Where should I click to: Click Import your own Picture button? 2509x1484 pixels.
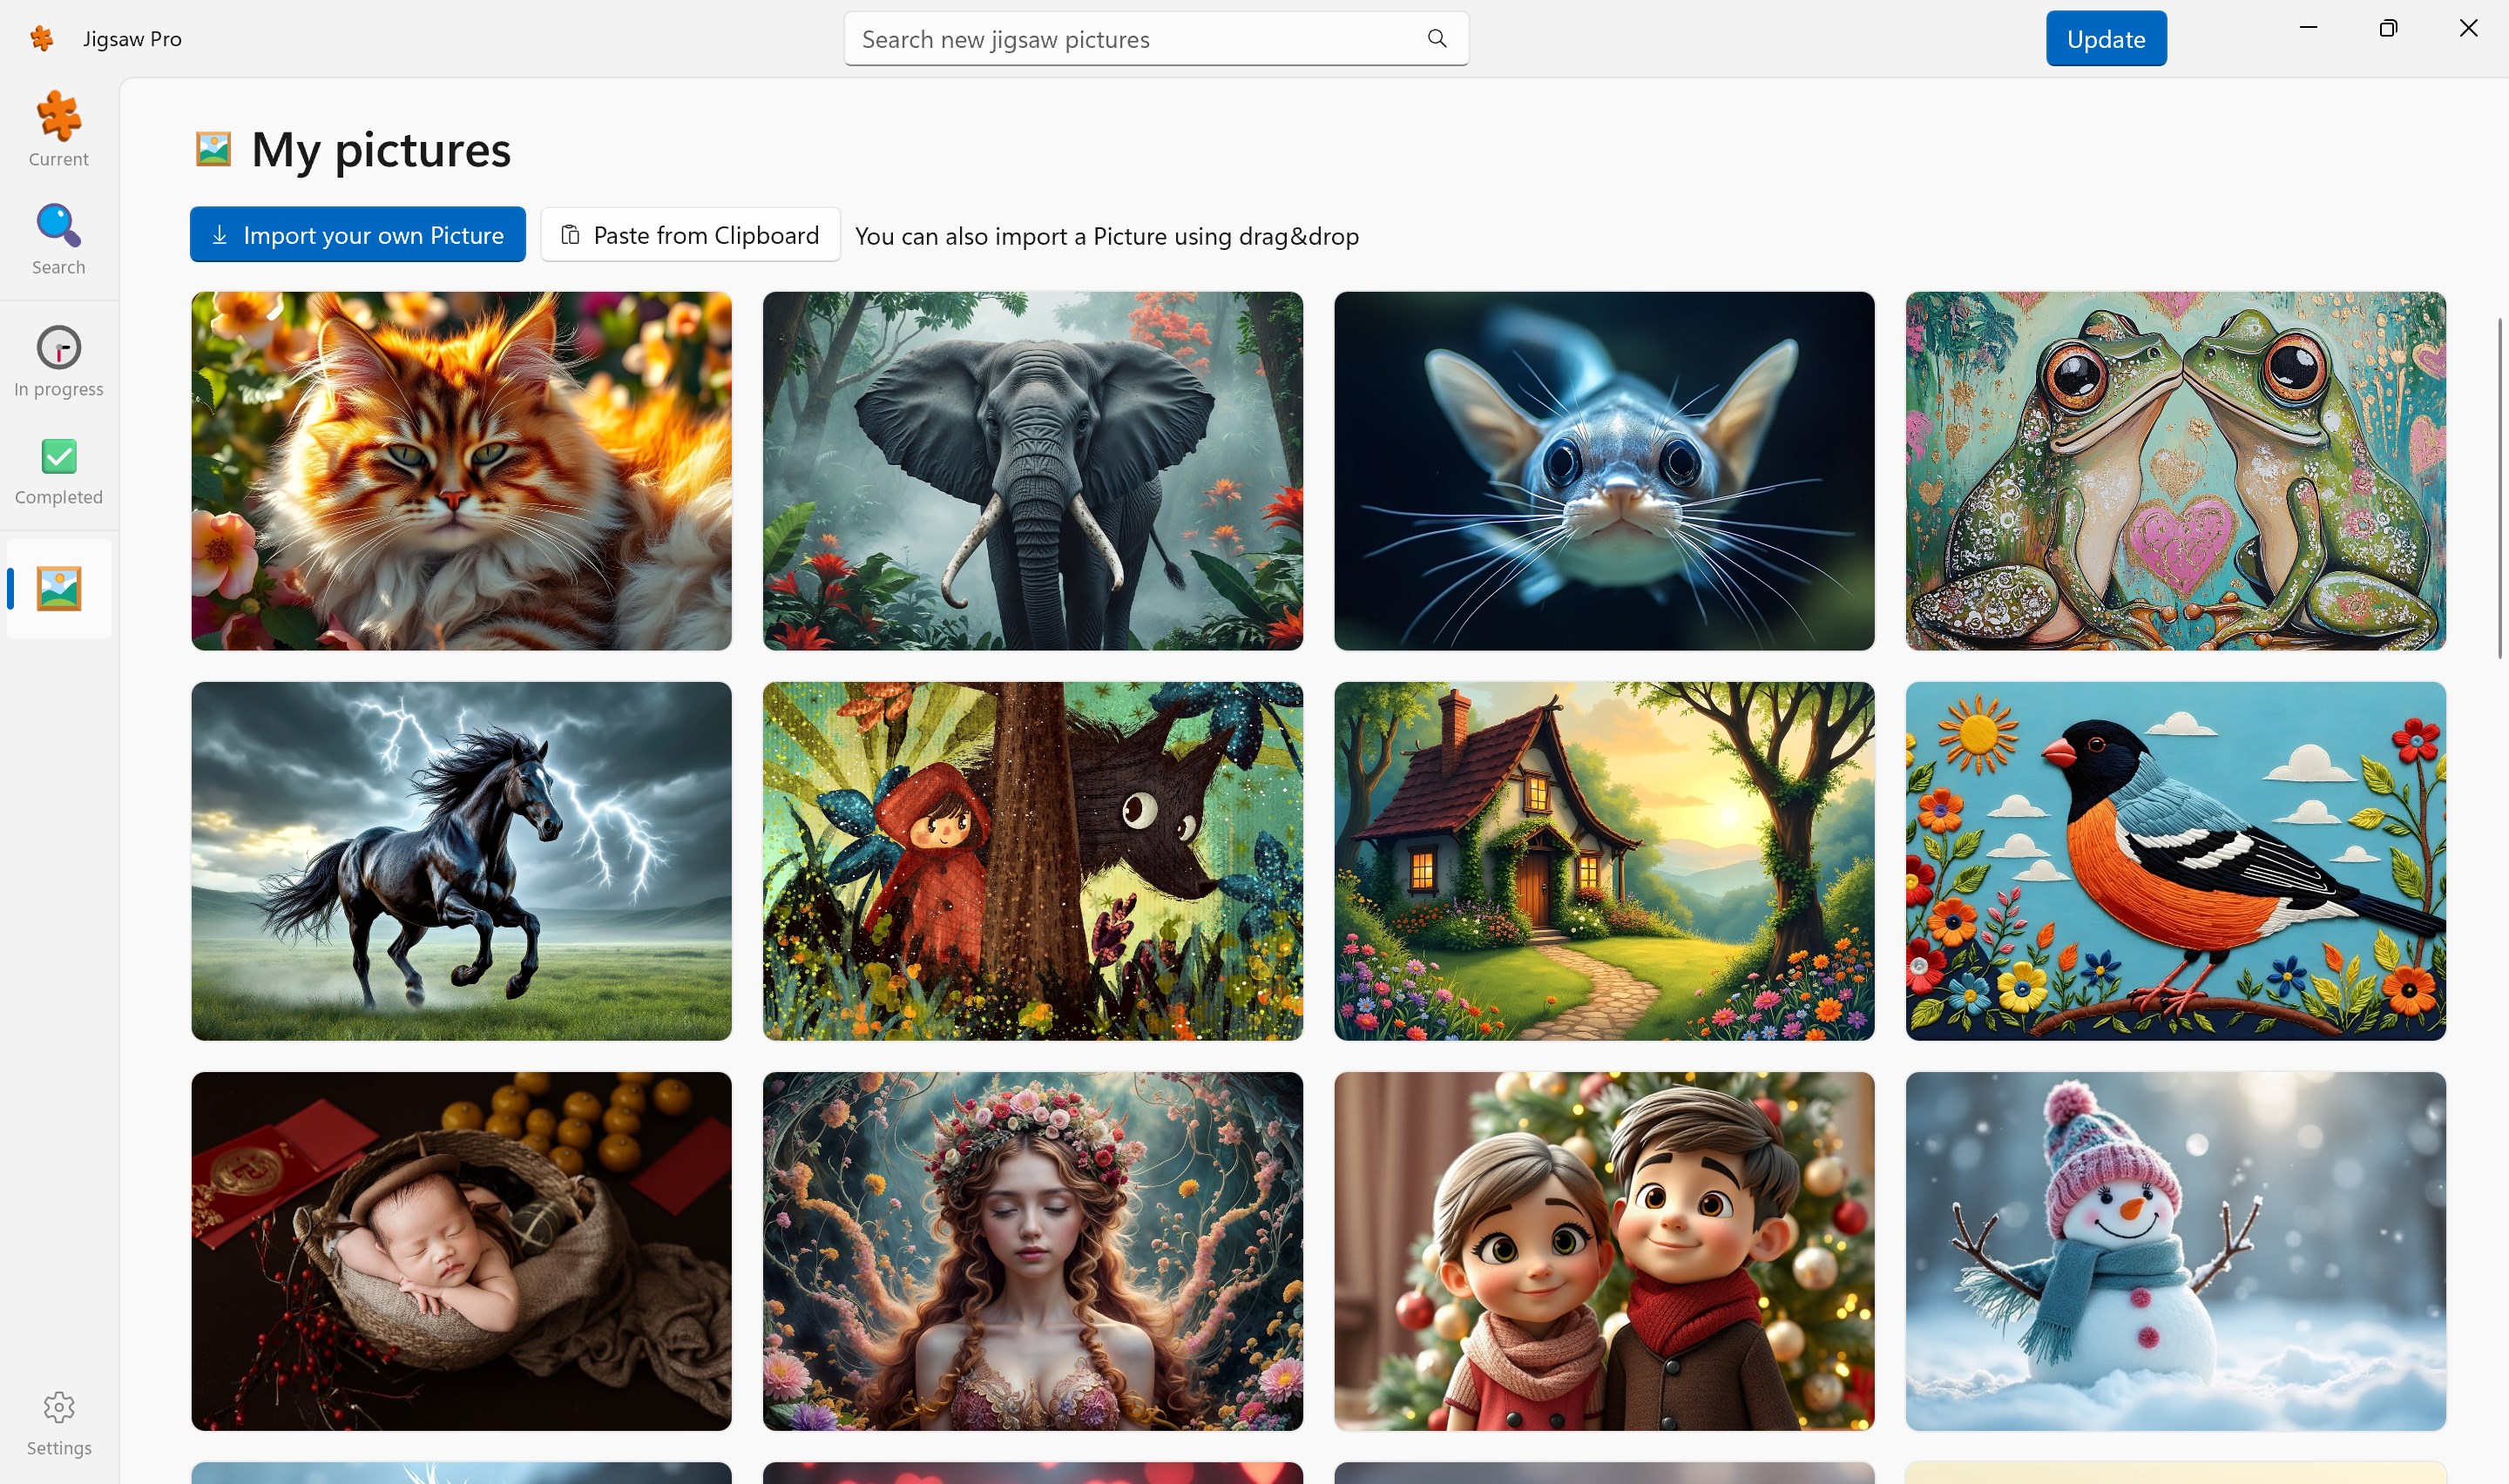point(357,235)
